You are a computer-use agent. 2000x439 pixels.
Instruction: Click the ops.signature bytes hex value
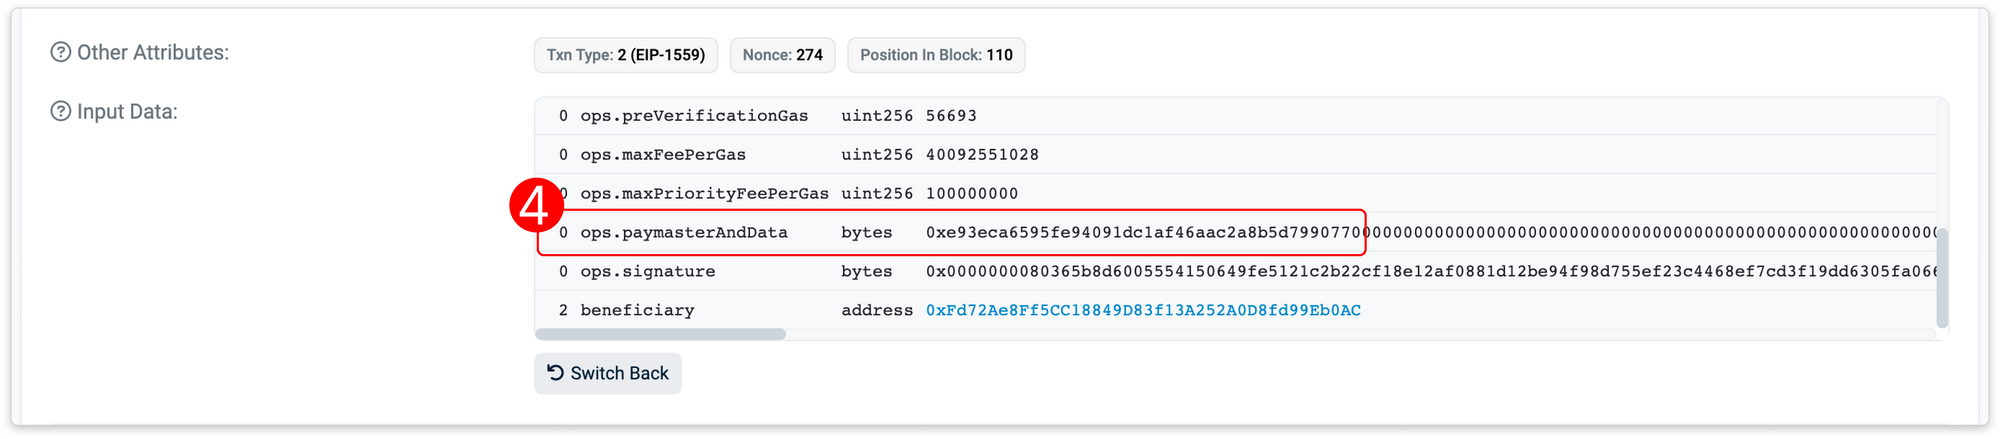[1431, 272]
